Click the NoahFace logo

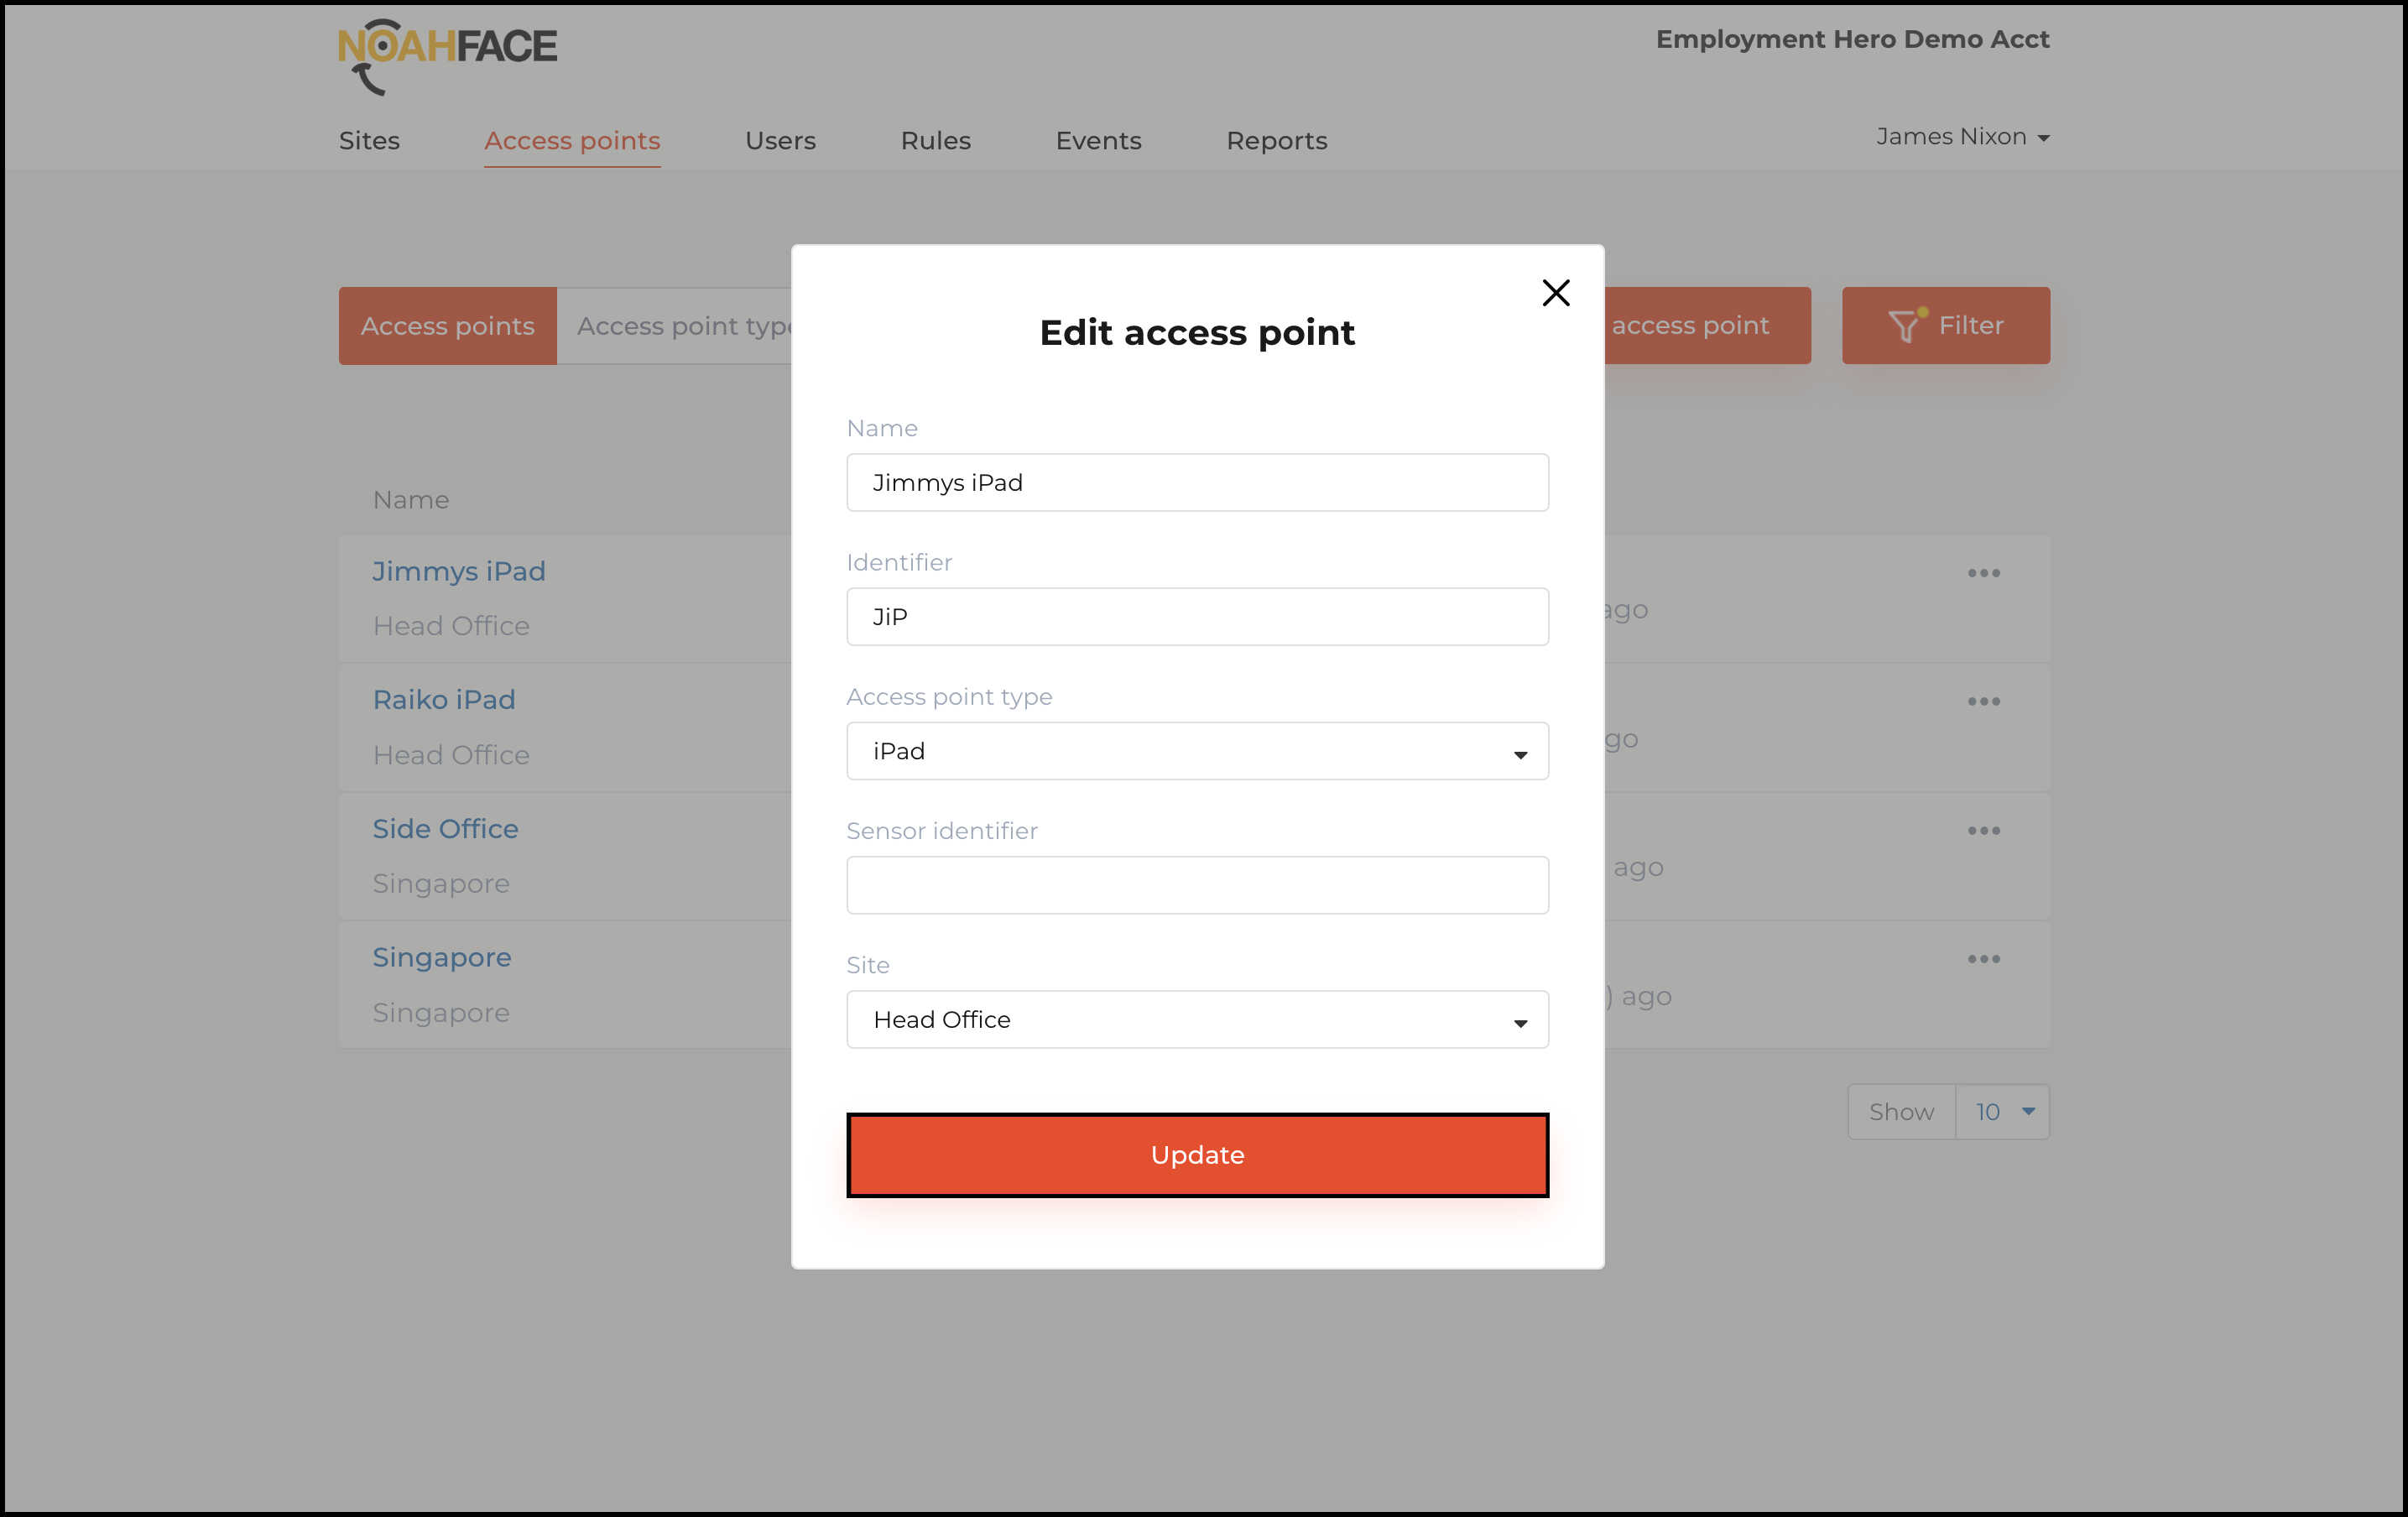click(447, 55)
